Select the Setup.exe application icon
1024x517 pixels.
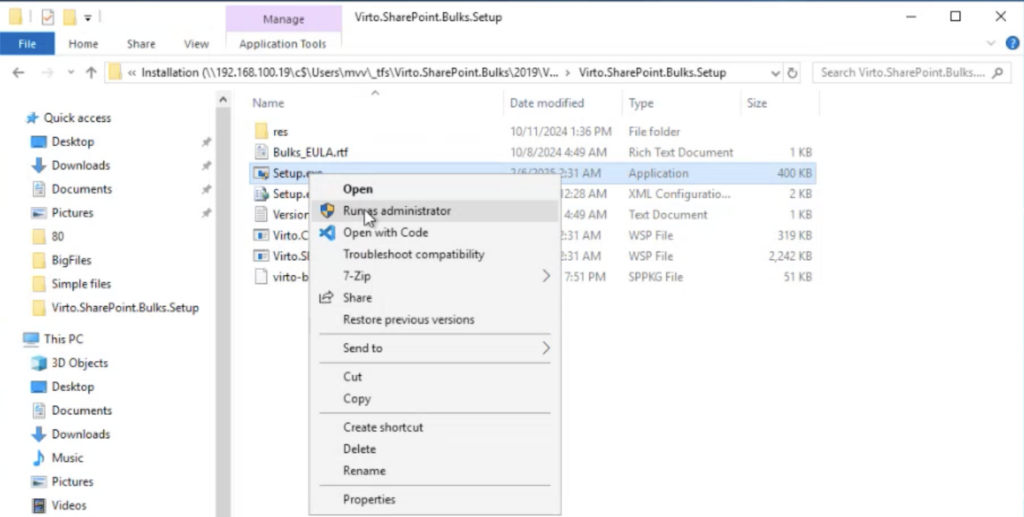[261, 173]
